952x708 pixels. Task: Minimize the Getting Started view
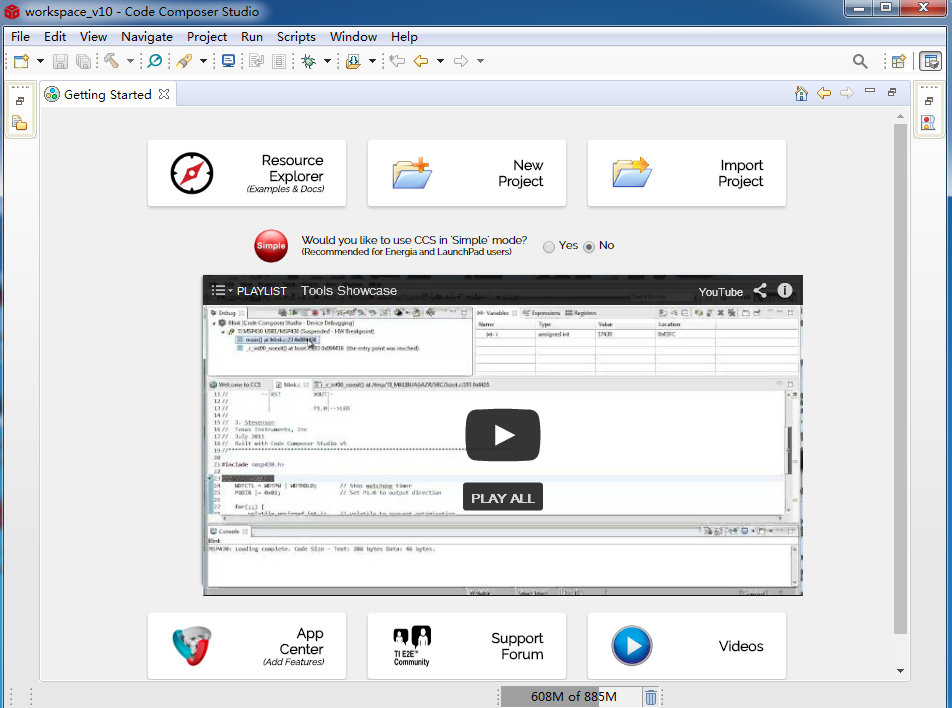tap(870, 91)
